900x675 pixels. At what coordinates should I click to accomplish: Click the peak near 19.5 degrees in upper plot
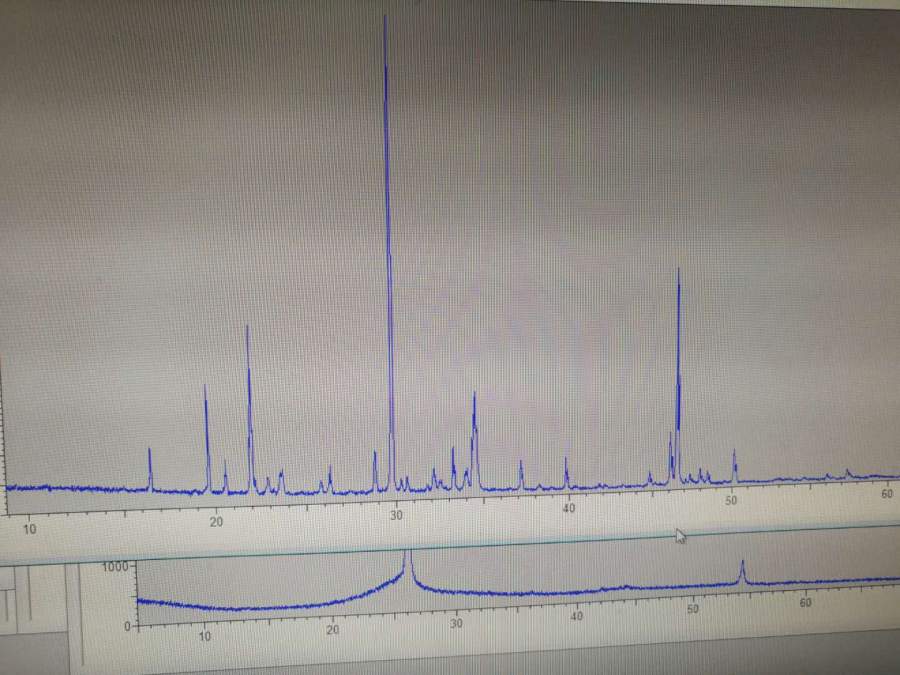207,438
